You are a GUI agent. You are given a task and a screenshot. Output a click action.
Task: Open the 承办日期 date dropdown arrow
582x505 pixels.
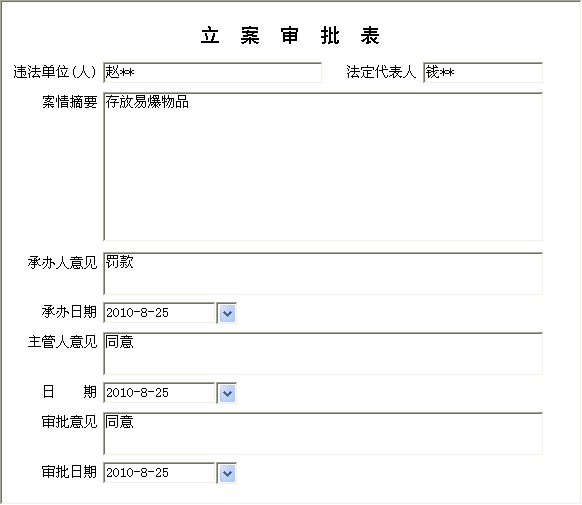tap(227, 314)
